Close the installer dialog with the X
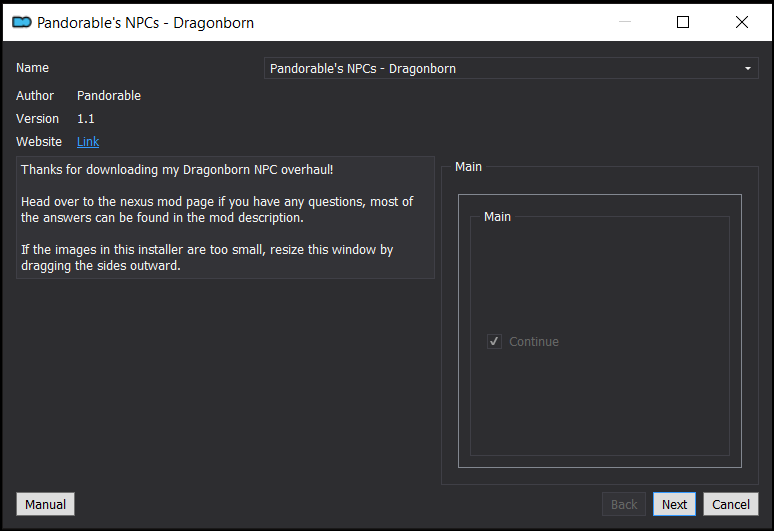774x531 pixels. point(741,22)
